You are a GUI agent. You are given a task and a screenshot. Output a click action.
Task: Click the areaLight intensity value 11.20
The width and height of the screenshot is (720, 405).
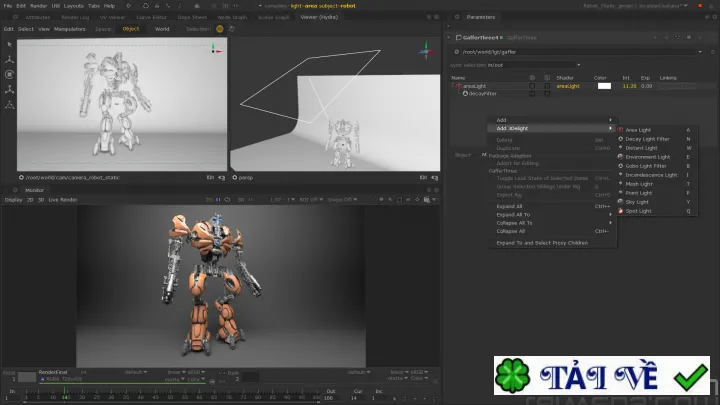(629, 86)
